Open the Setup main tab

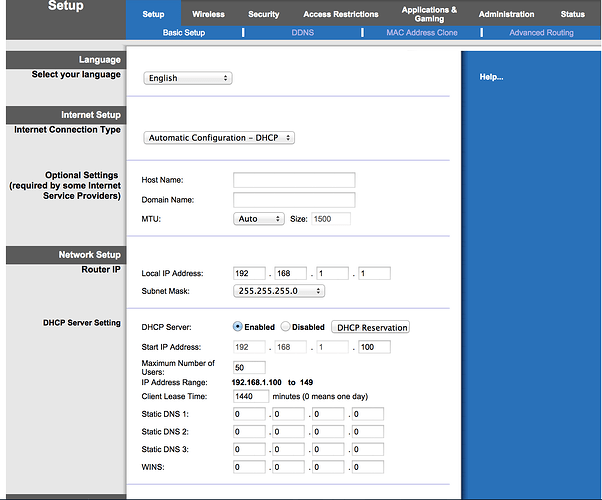tap(153, 14)
